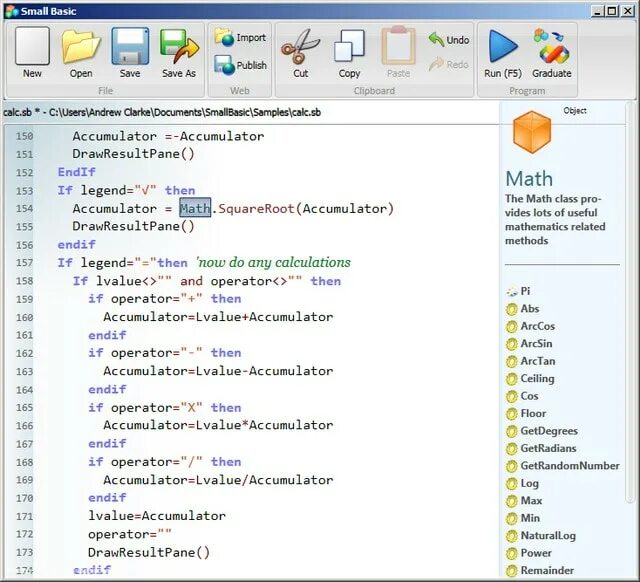Click the Math class description text

(x=555, y=220)
